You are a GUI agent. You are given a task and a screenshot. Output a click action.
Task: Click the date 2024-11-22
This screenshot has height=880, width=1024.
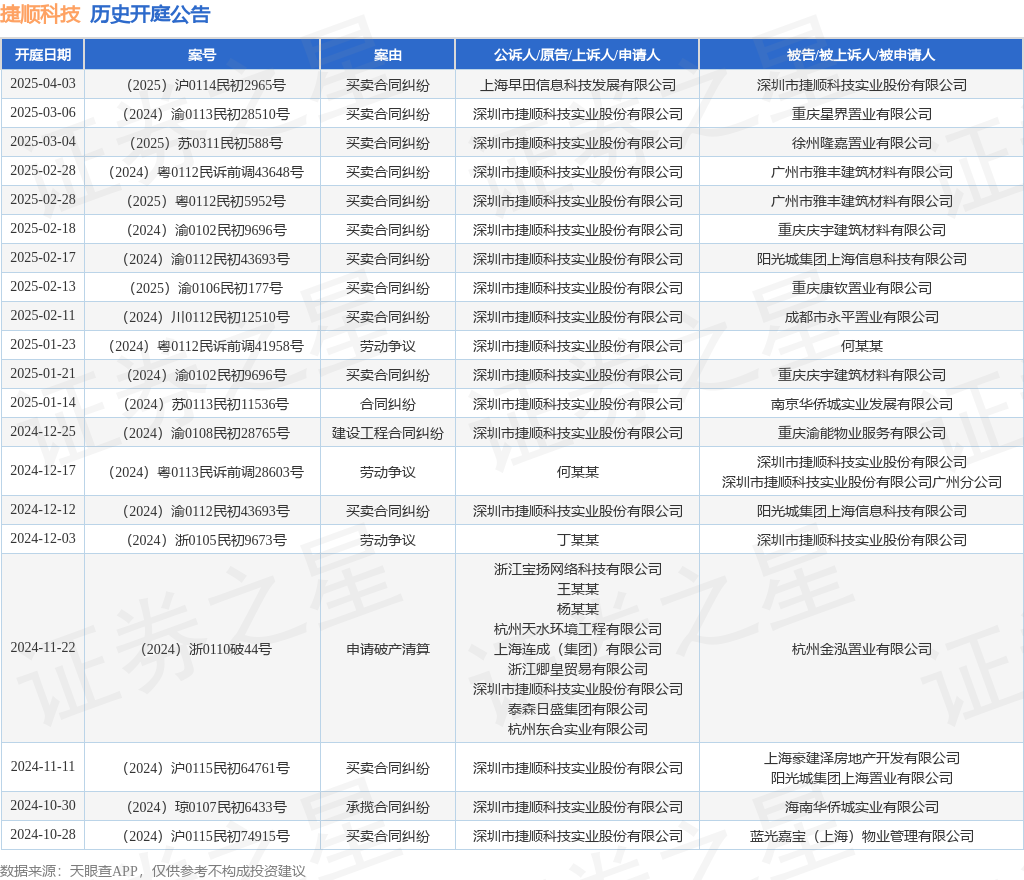point(43,648)
